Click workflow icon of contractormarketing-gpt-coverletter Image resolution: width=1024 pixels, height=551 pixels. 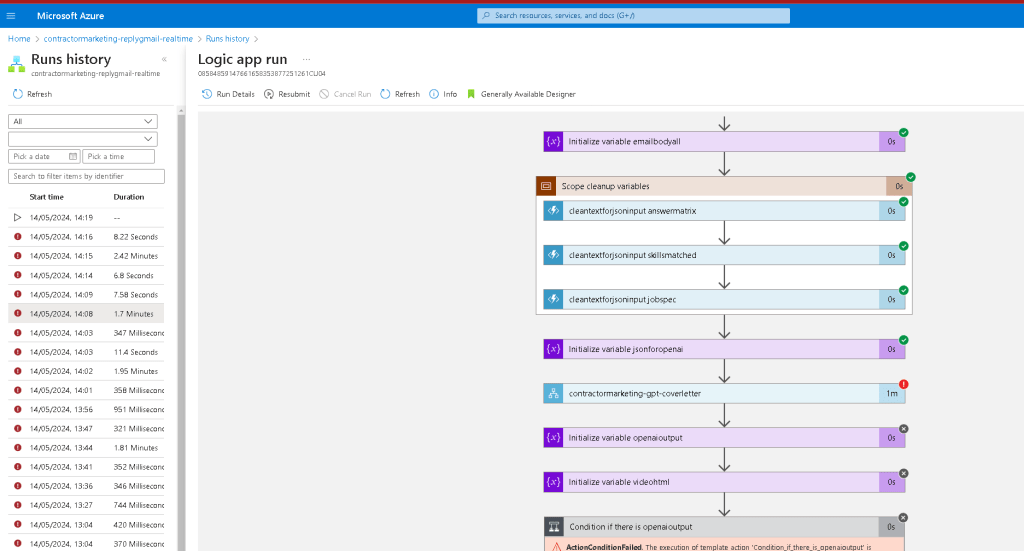(553, 394)
